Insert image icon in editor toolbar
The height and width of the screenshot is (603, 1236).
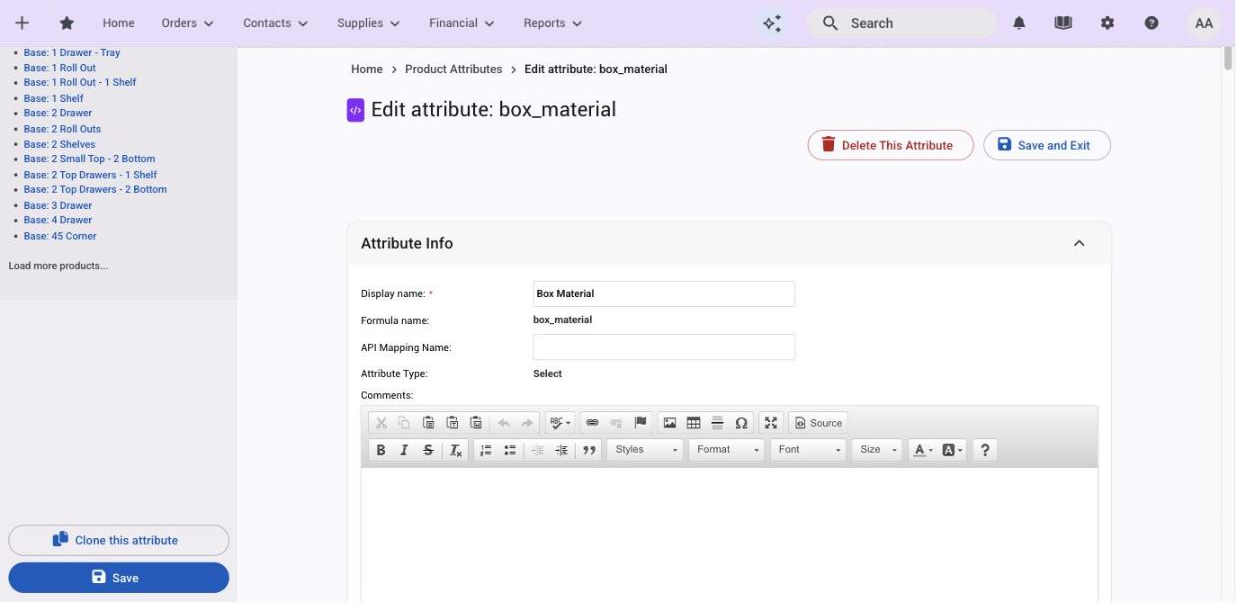pyautogui.click(x=670, y=423)
